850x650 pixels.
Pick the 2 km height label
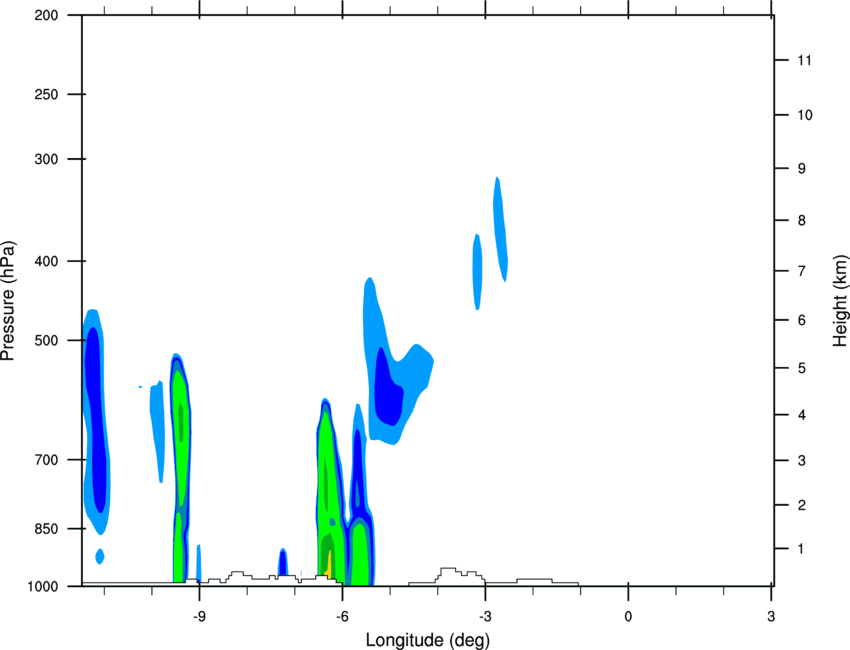[802, 505]
